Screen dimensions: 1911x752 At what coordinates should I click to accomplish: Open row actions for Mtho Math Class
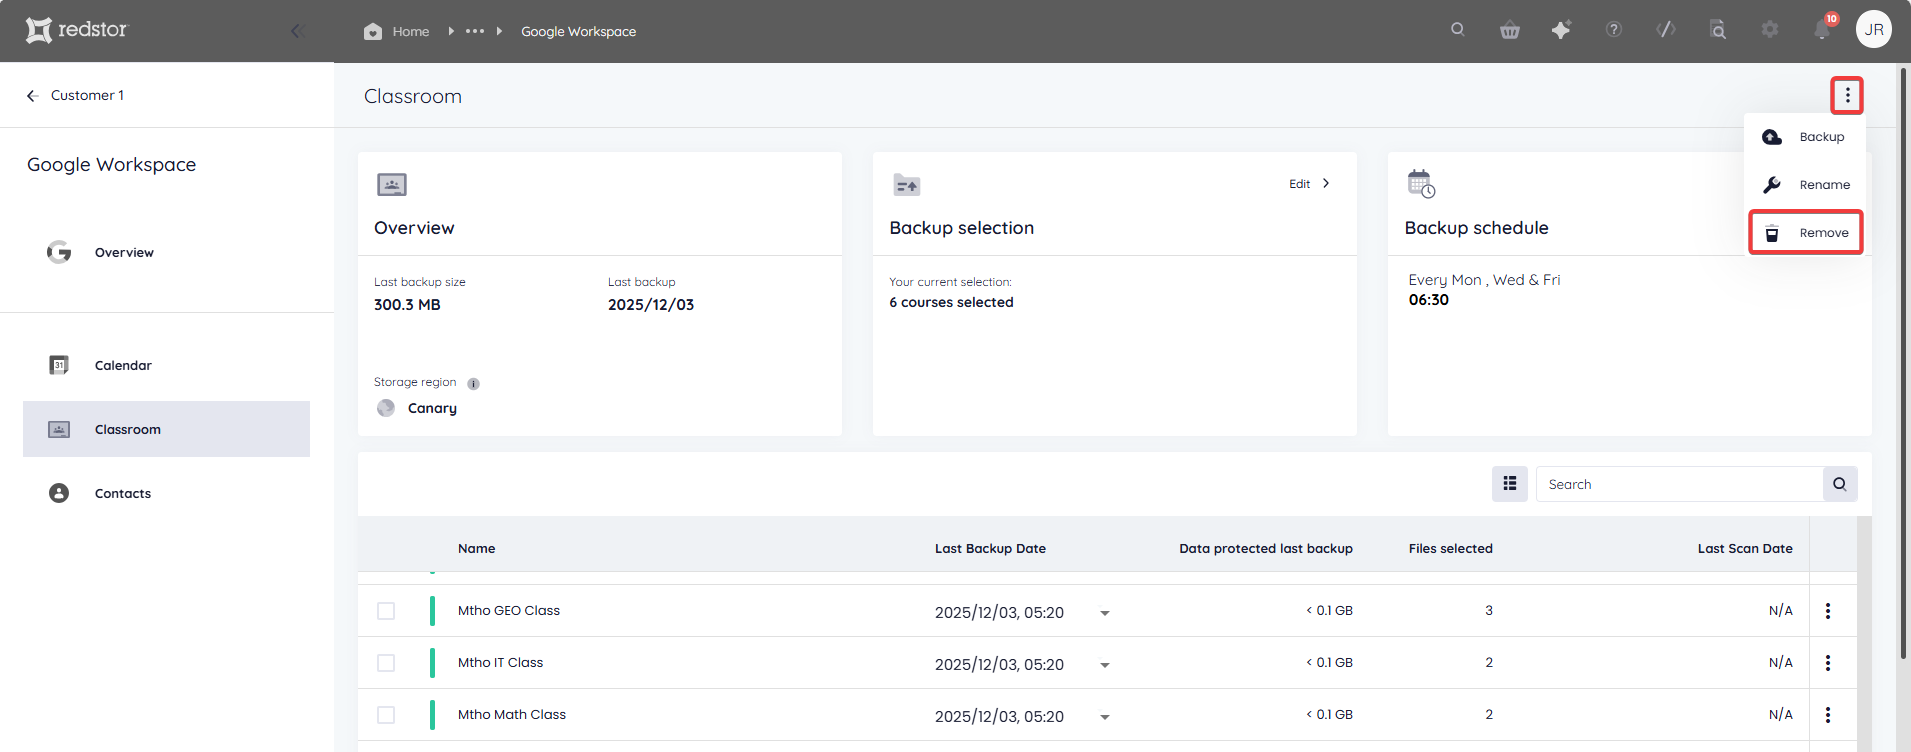[x=1828, y=715]
